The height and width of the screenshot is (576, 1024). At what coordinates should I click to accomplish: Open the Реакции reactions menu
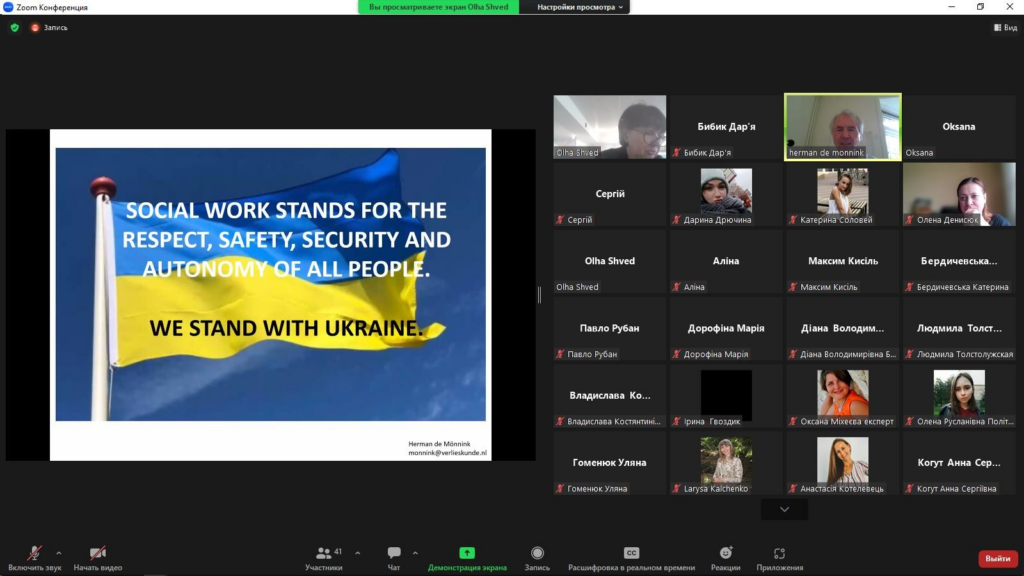pos(726,554)
